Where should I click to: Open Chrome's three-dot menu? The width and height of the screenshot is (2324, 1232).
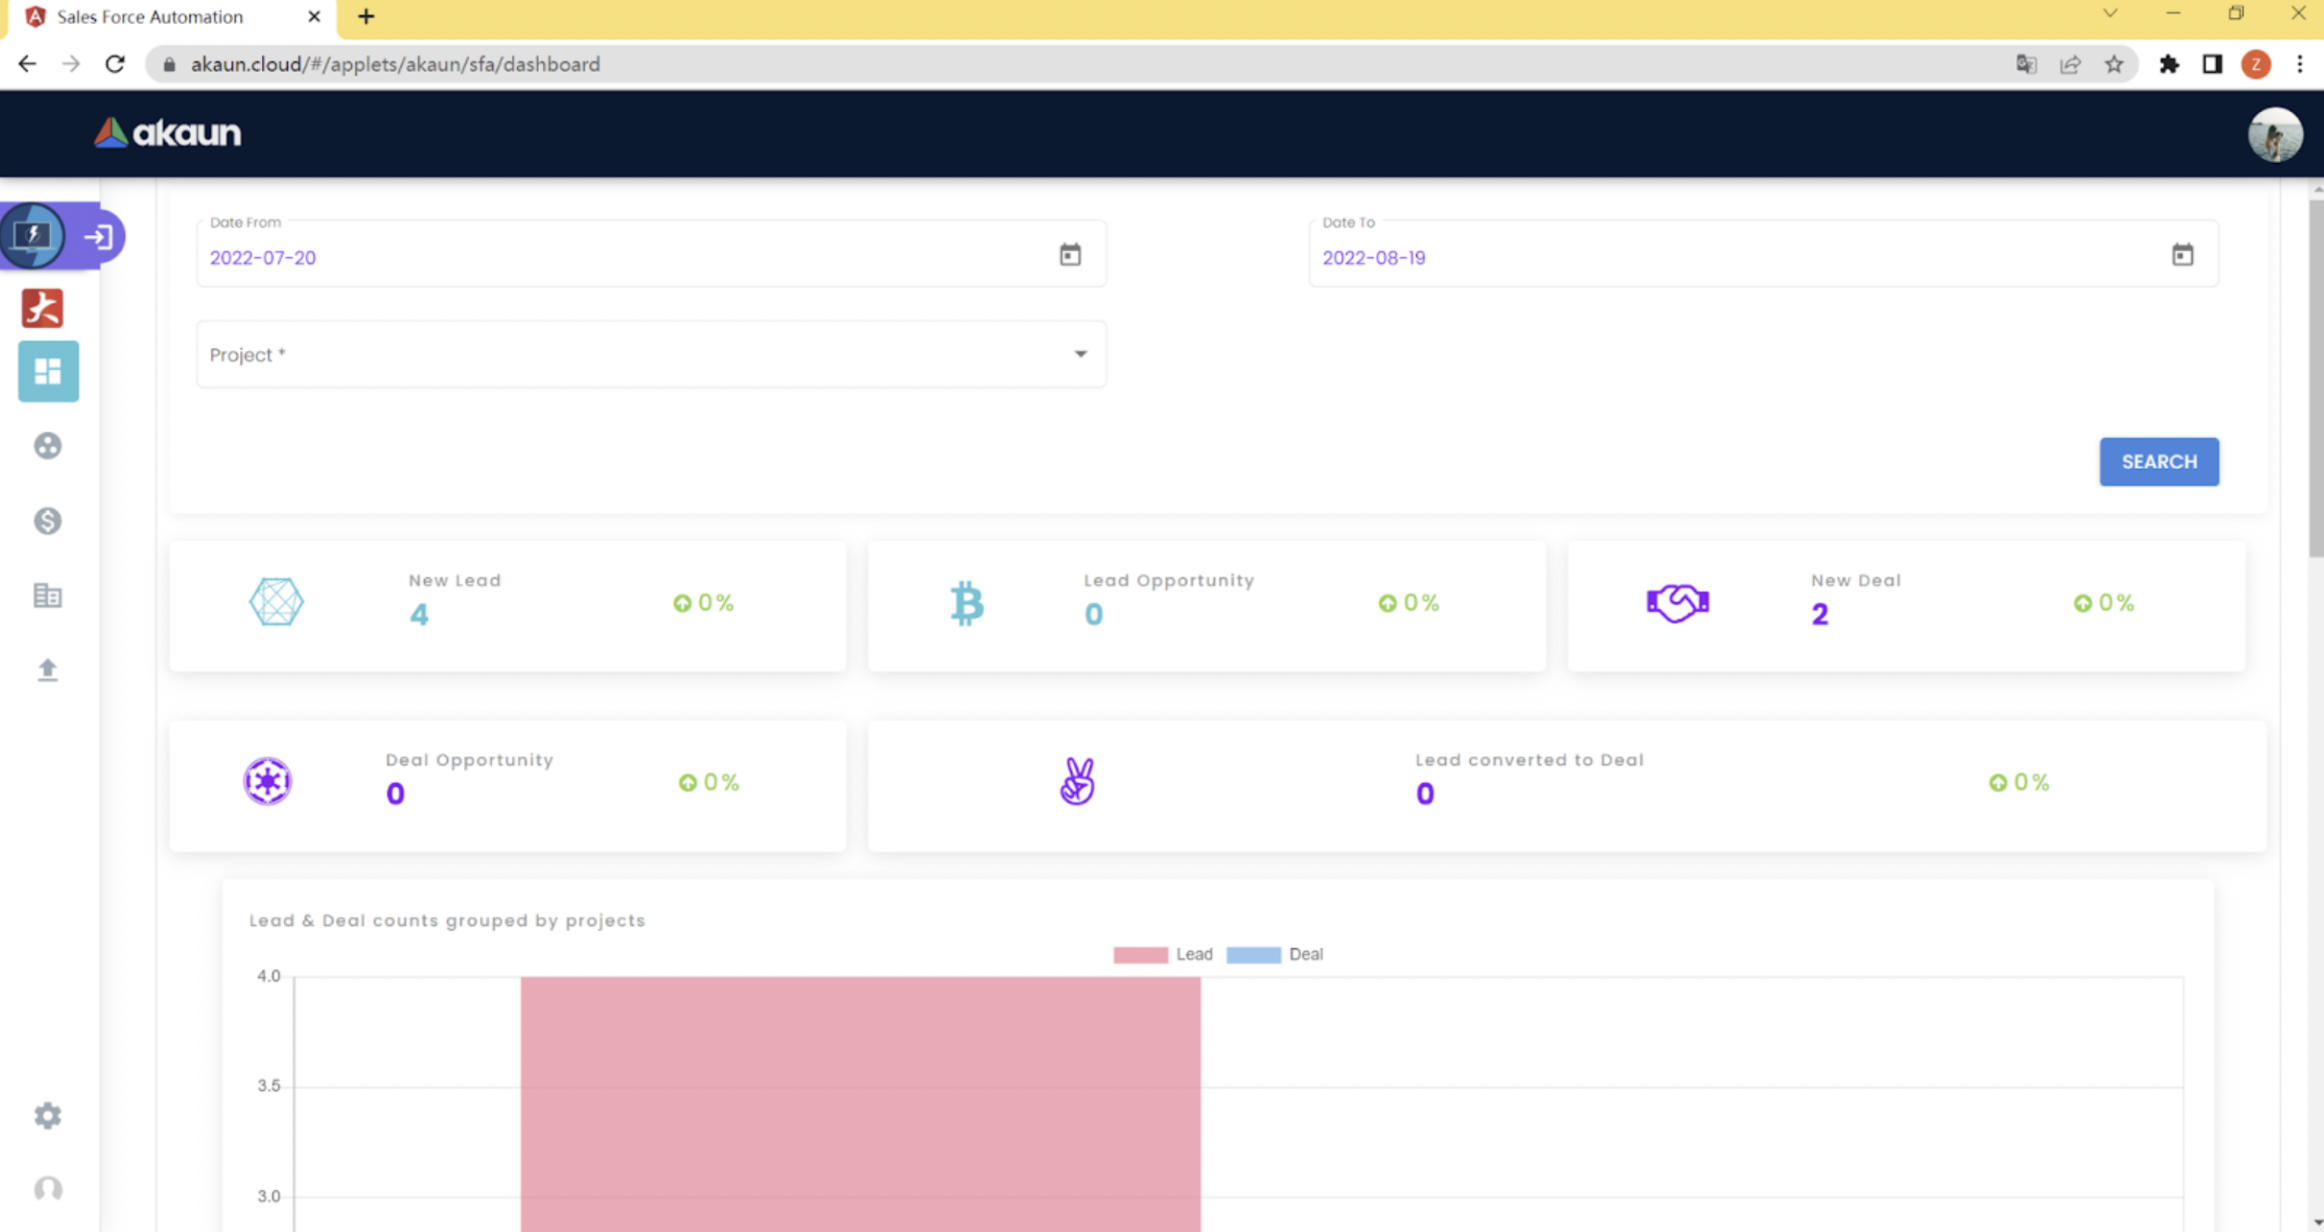point(2300,64)
